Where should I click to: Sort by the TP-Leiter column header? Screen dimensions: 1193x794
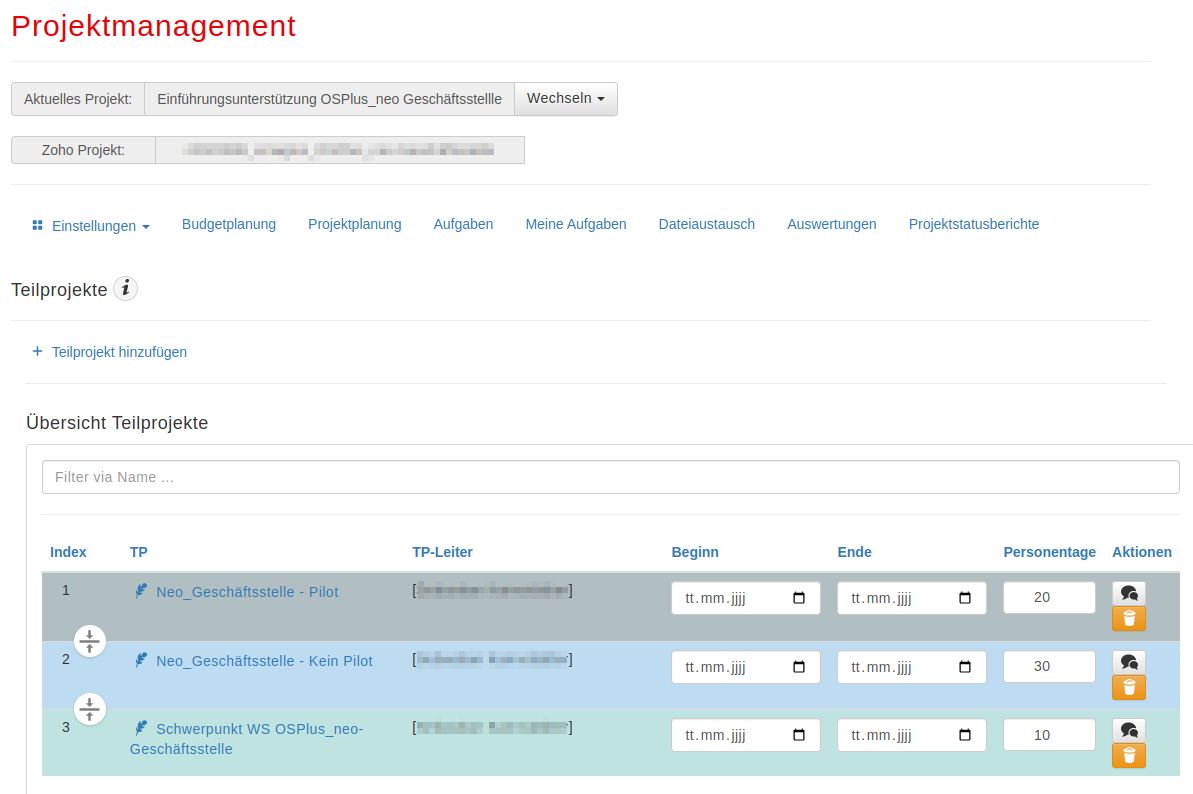pos(442,552)
